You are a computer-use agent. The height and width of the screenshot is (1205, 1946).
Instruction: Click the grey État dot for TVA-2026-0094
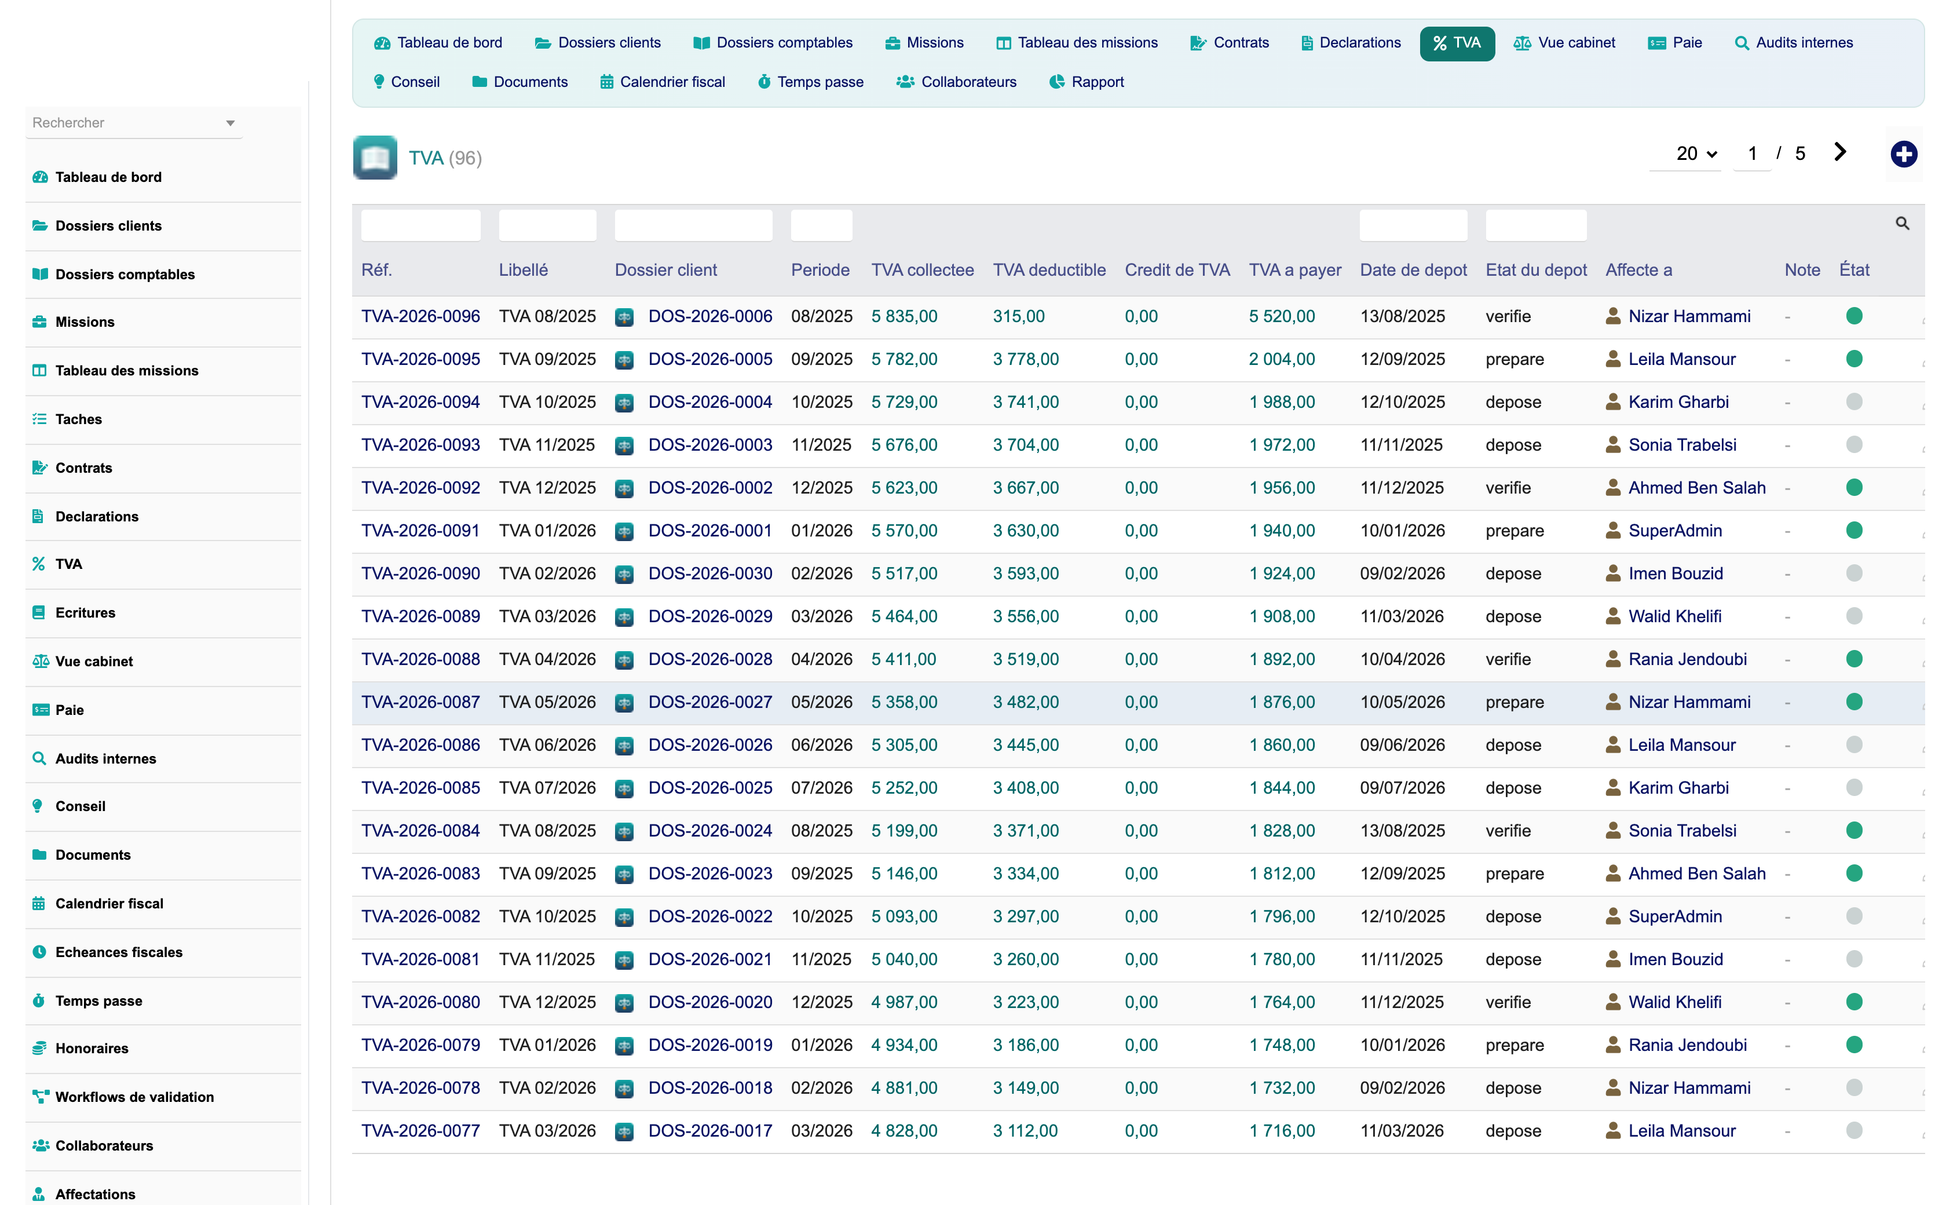click(x=1854, y=402)
